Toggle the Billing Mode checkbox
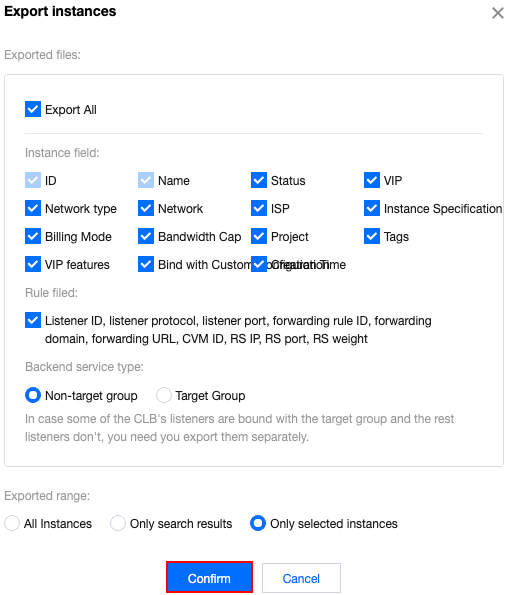This screenshot has width=509, height=595. 33,236
